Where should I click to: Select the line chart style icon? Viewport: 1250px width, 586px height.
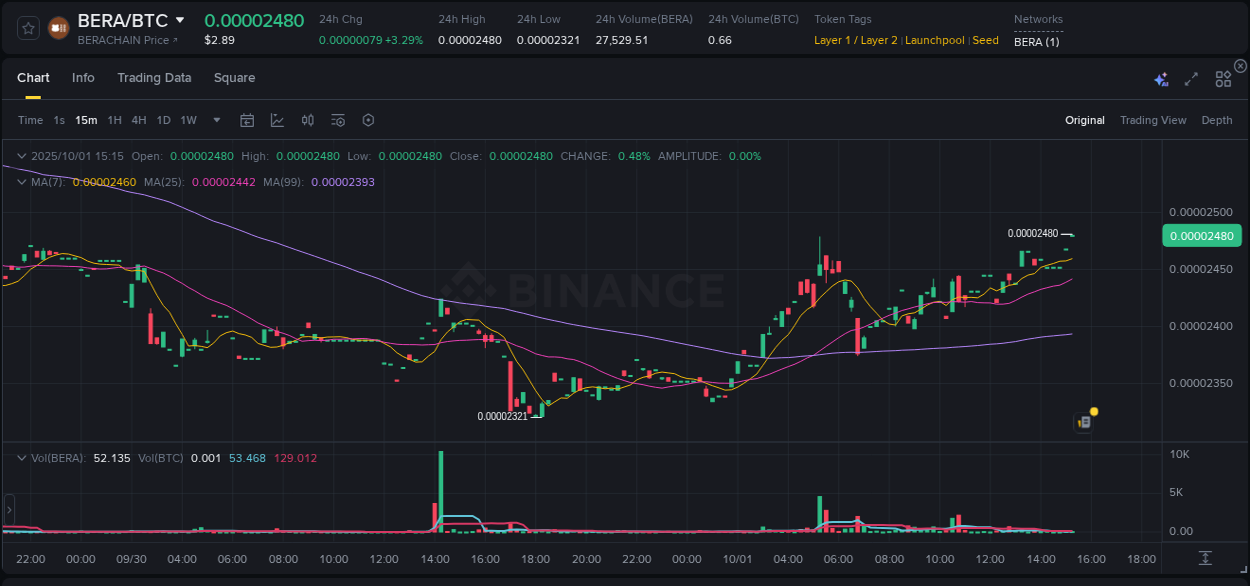point(277,120)
